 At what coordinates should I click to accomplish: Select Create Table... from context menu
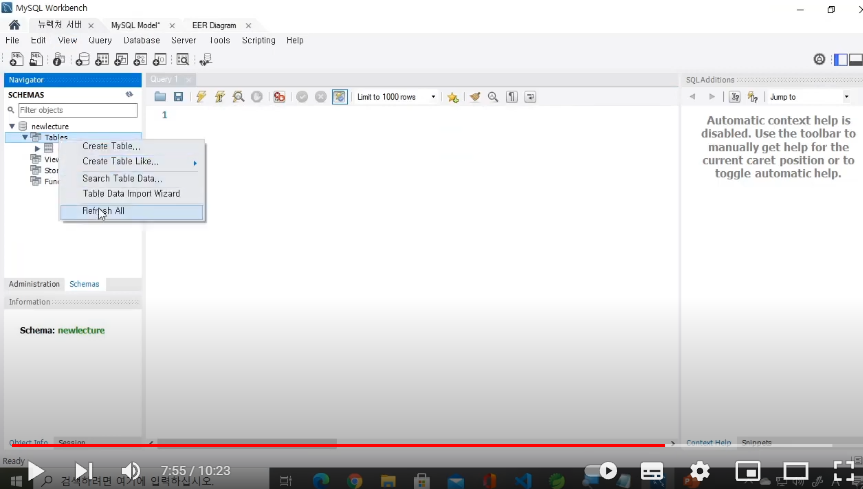pyautogui.click(x=111, y=146)
